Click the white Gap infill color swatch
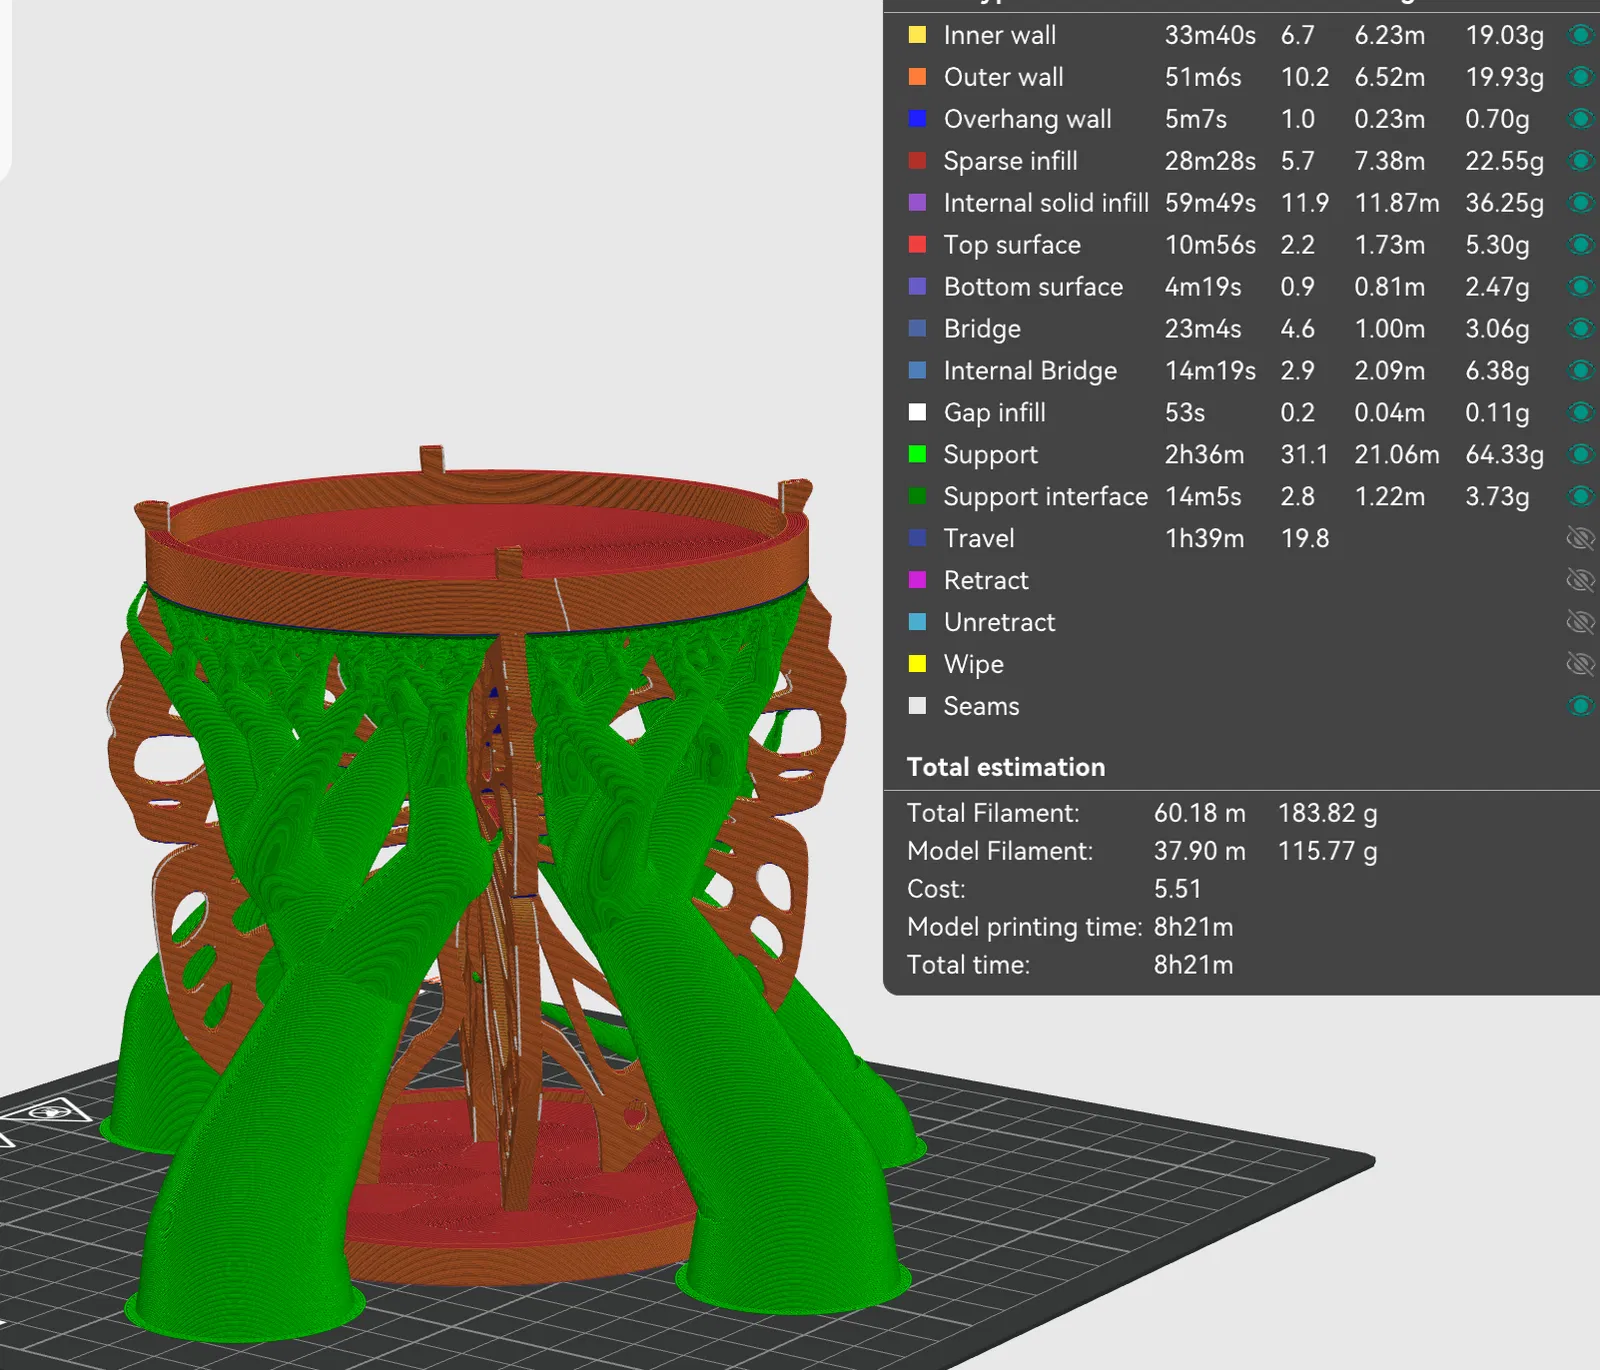1600x1370 pixels. 917,413
